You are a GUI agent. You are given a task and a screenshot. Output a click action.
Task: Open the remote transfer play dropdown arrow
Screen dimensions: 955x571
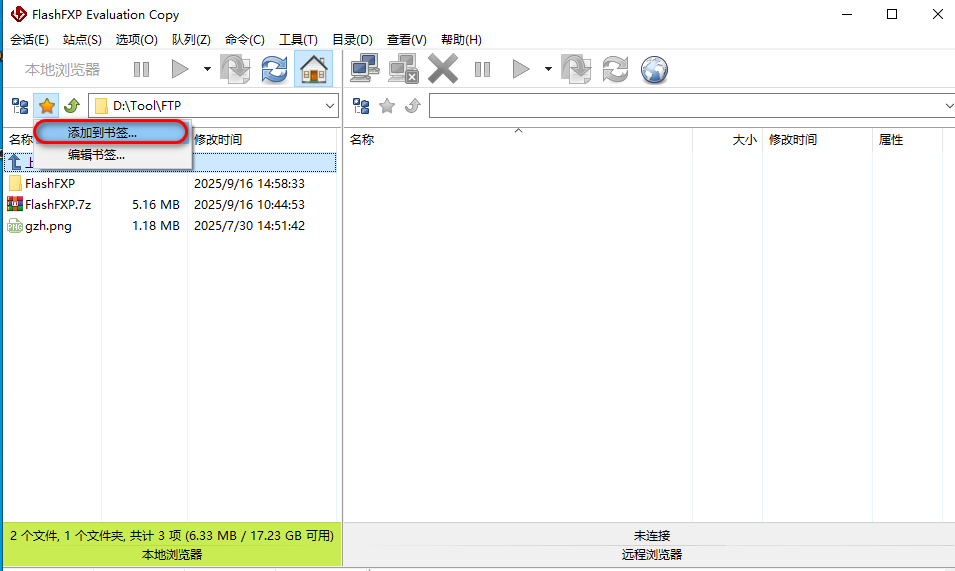(x=548, y=69)
